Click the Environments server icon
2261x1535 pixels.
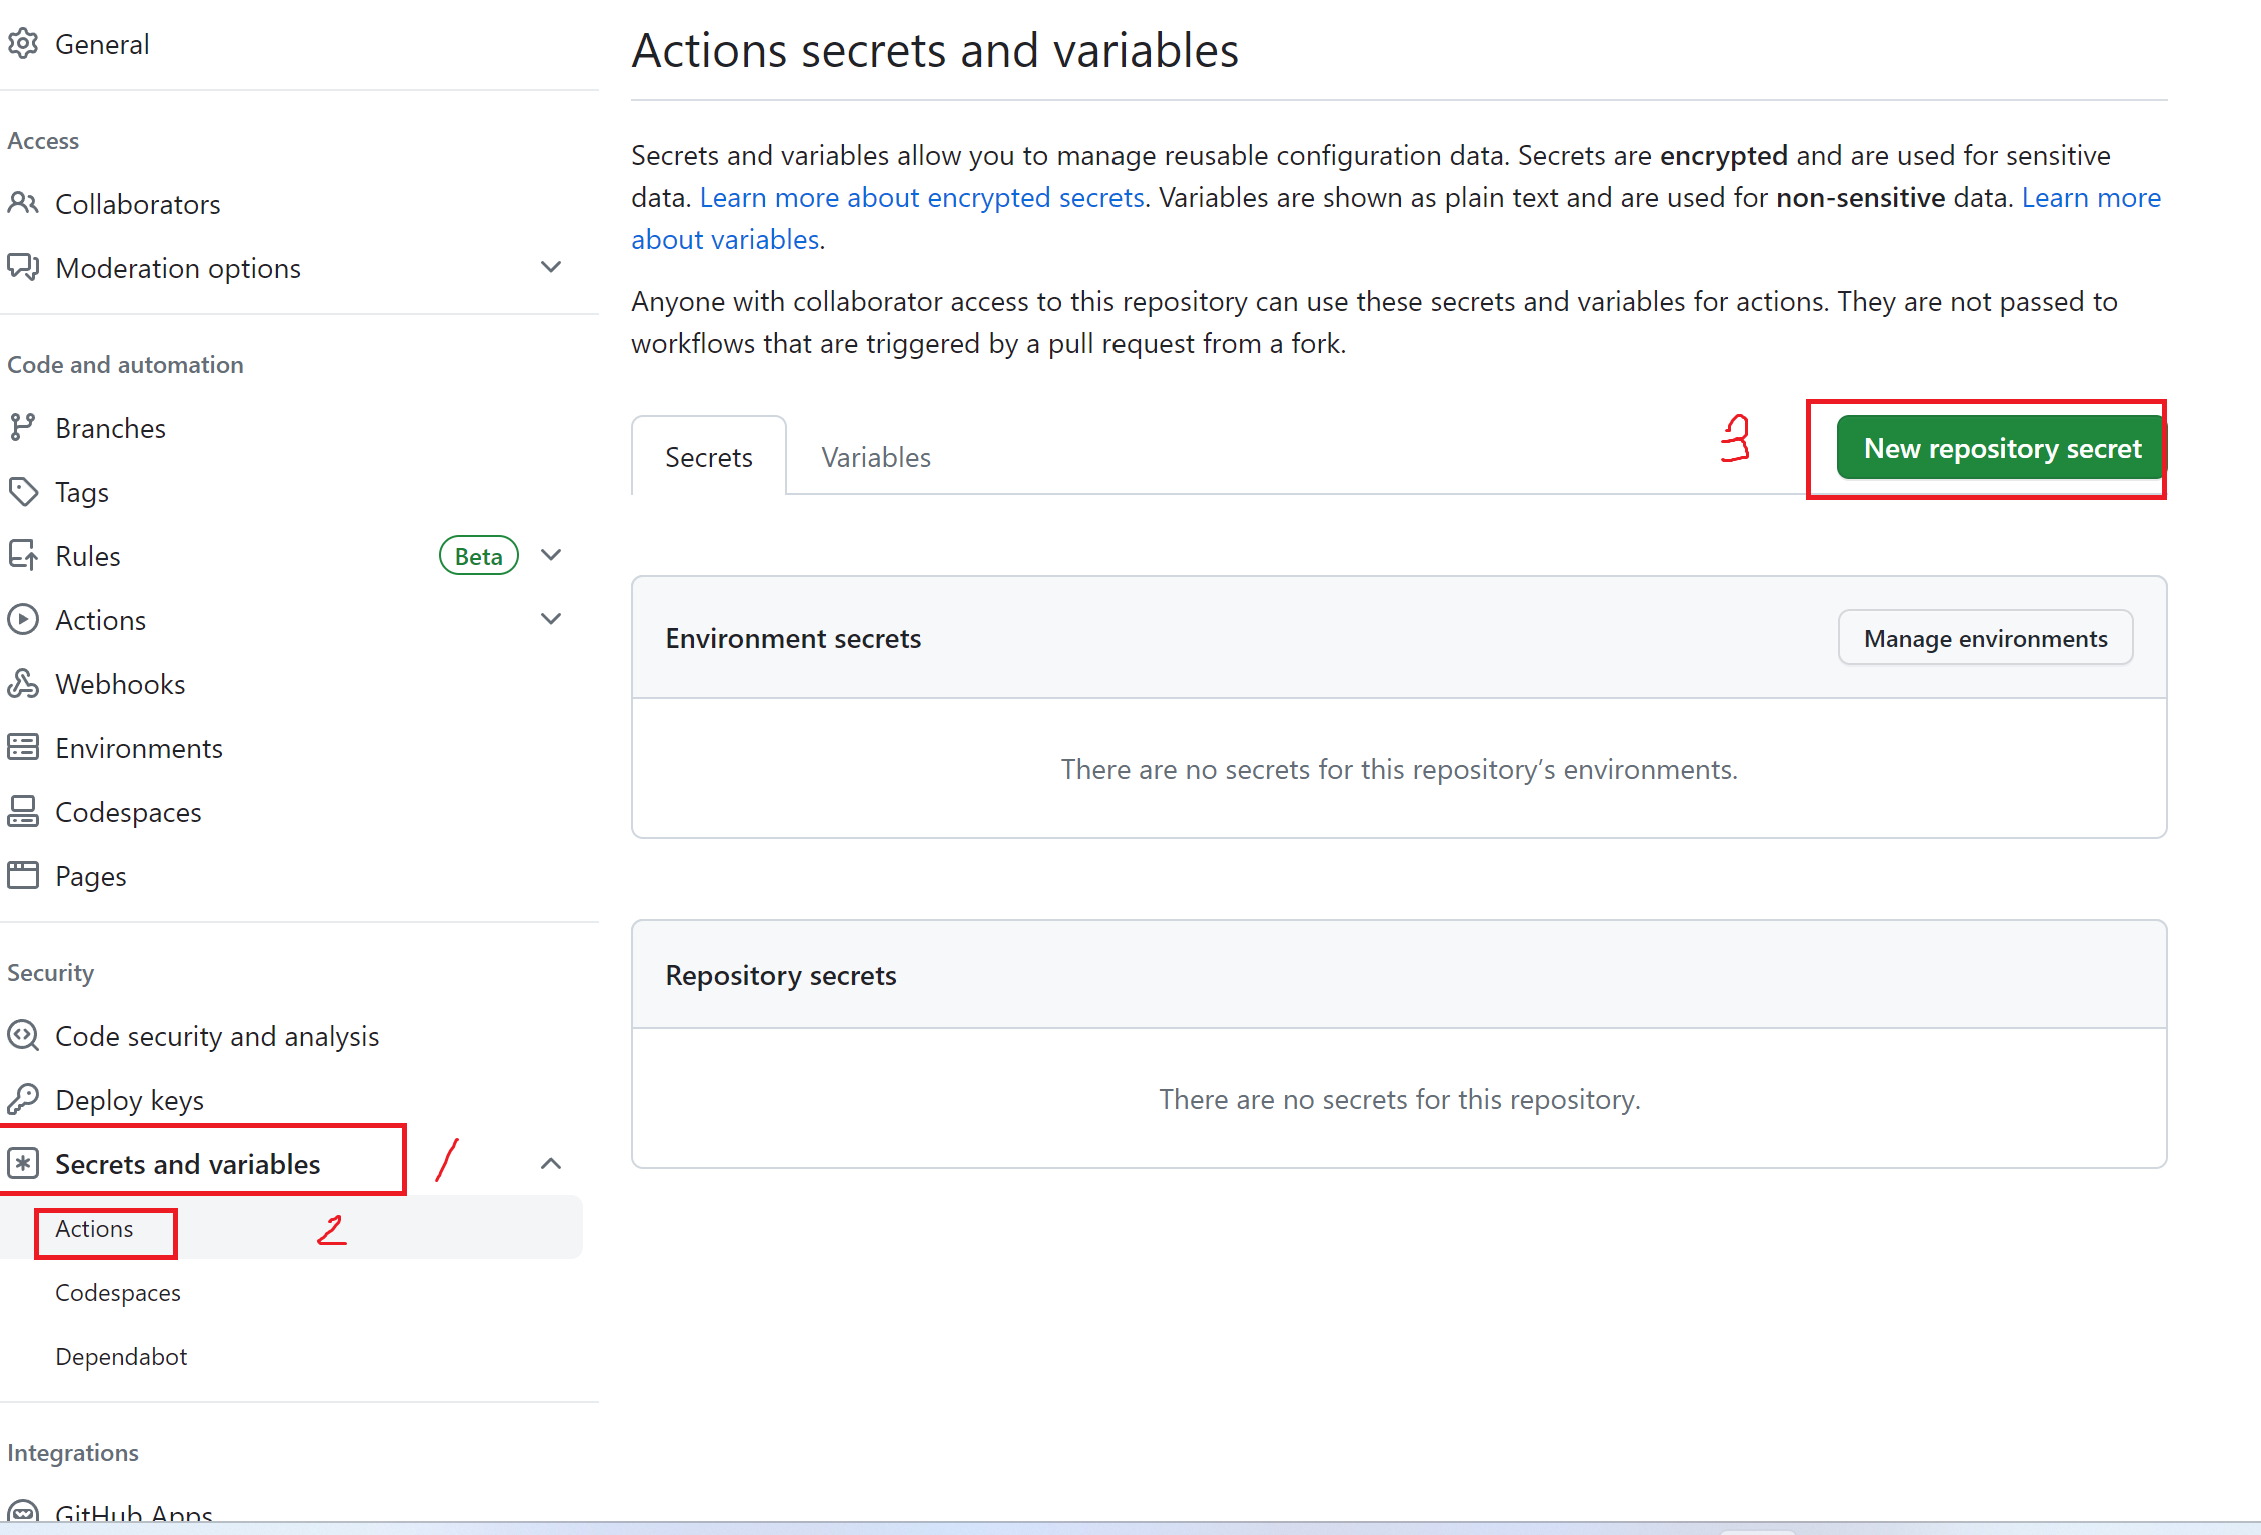coord(23,748)
